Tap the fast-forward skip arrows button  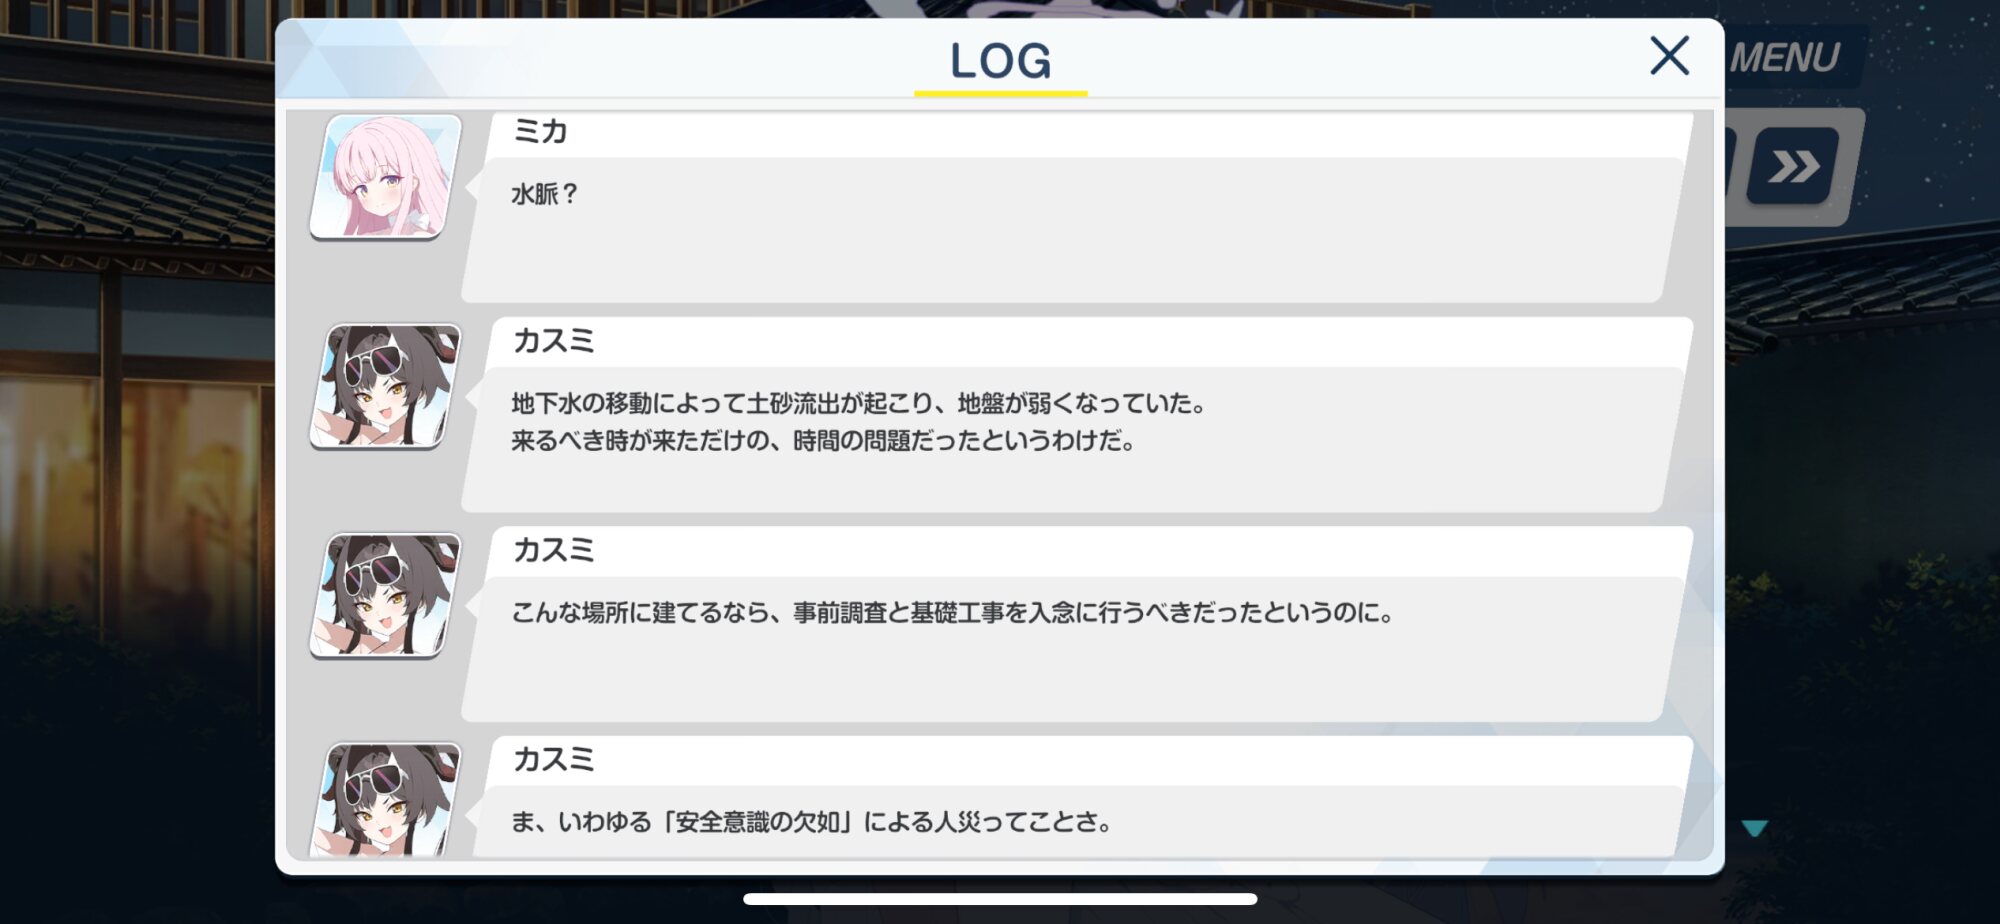tap(1793, 166)
